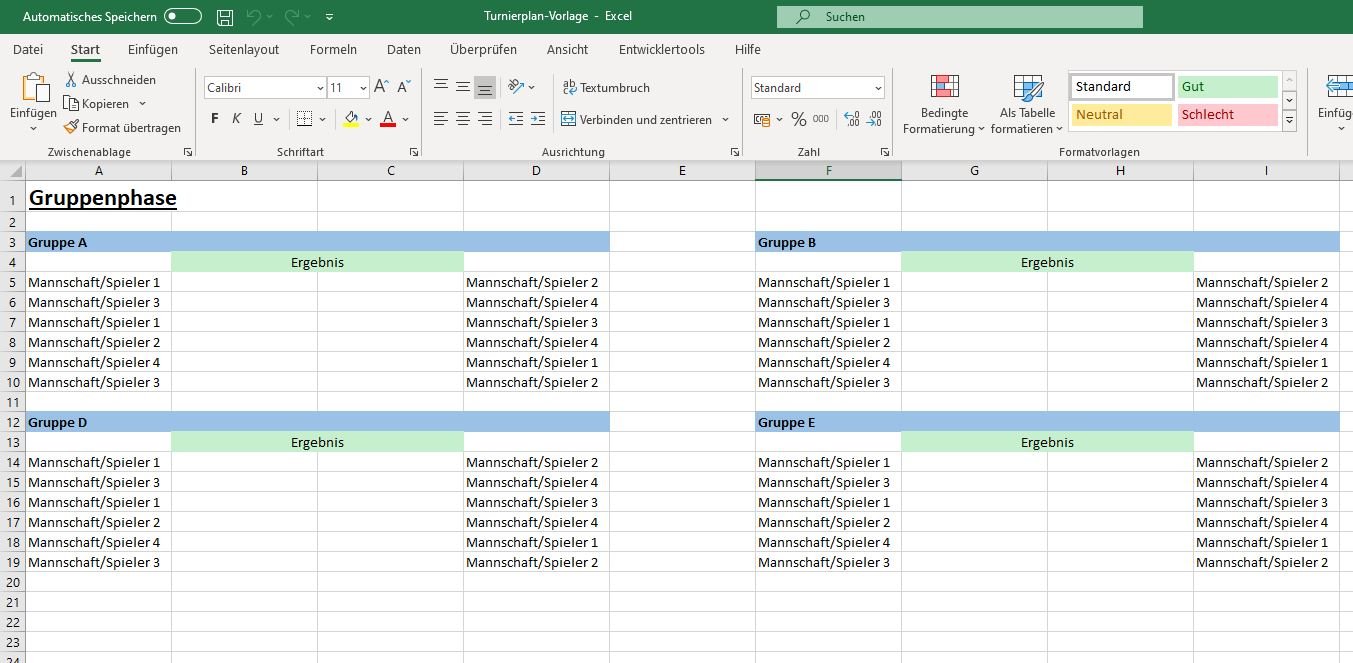Click the decrease indent icon
Screen dimensions: 1353x663
pyautogui.click(x=516, y=119)
